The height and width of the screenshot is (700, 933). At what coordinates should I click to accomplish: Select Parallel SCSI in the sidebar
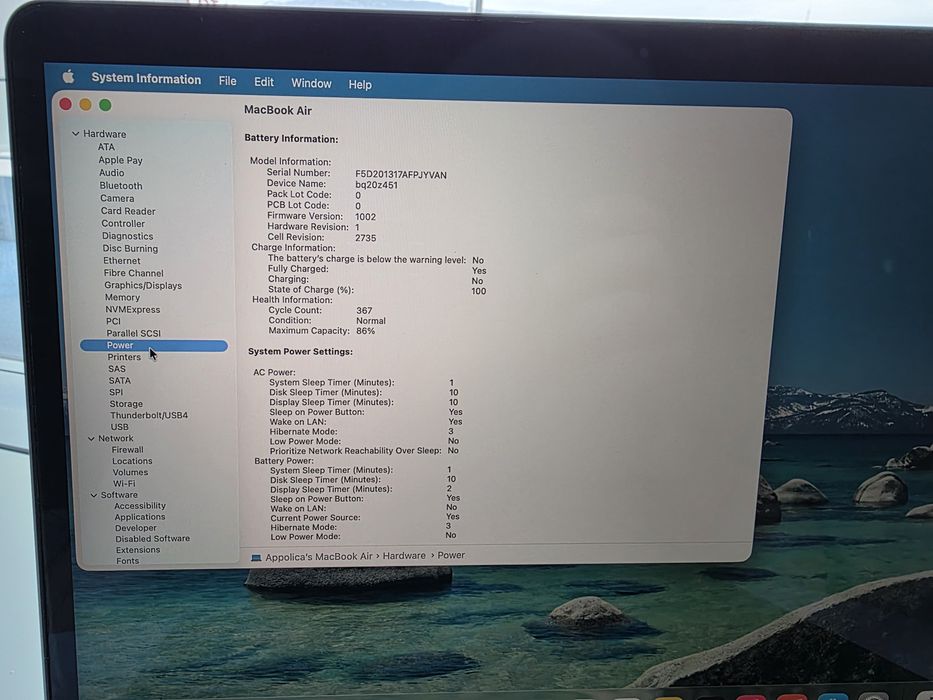pos(133,333)
